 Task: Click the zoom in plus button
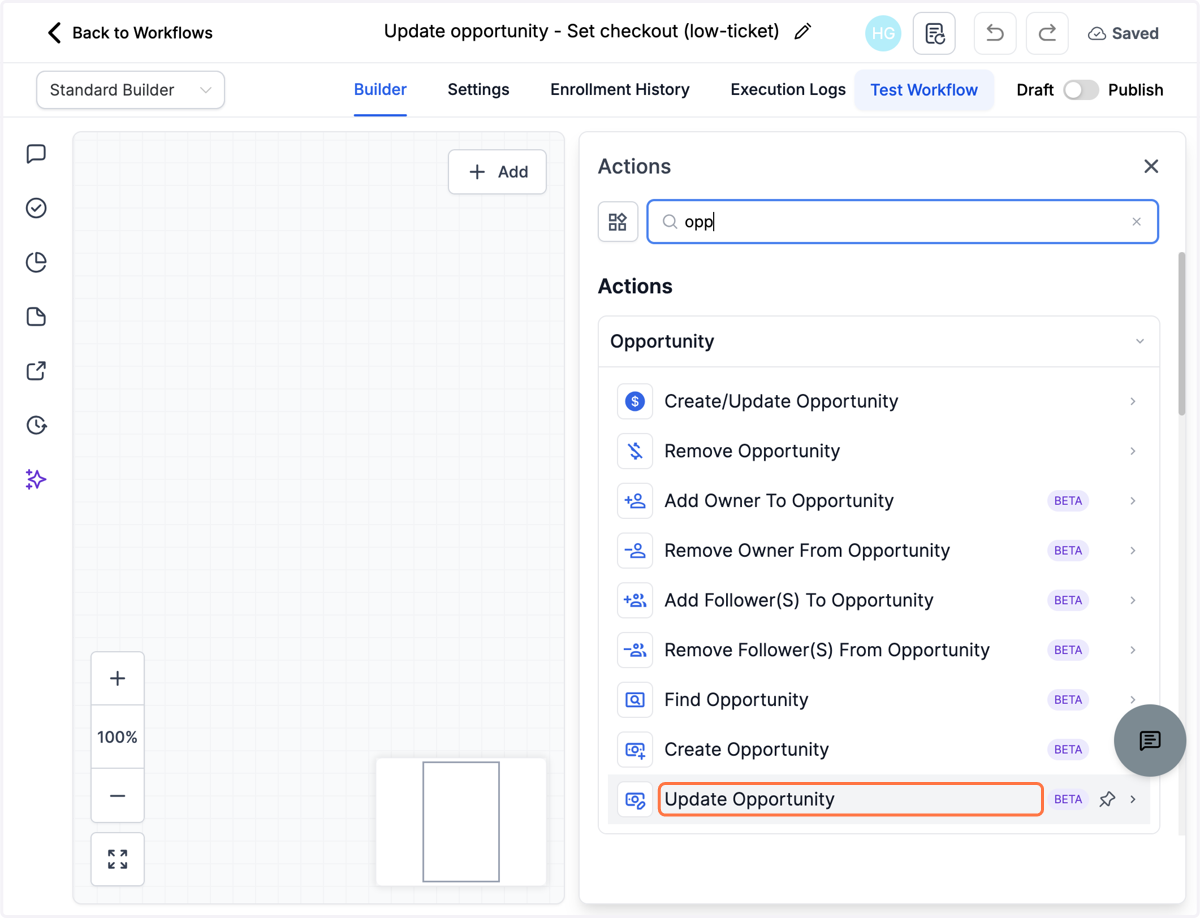[x=118, y=678]
